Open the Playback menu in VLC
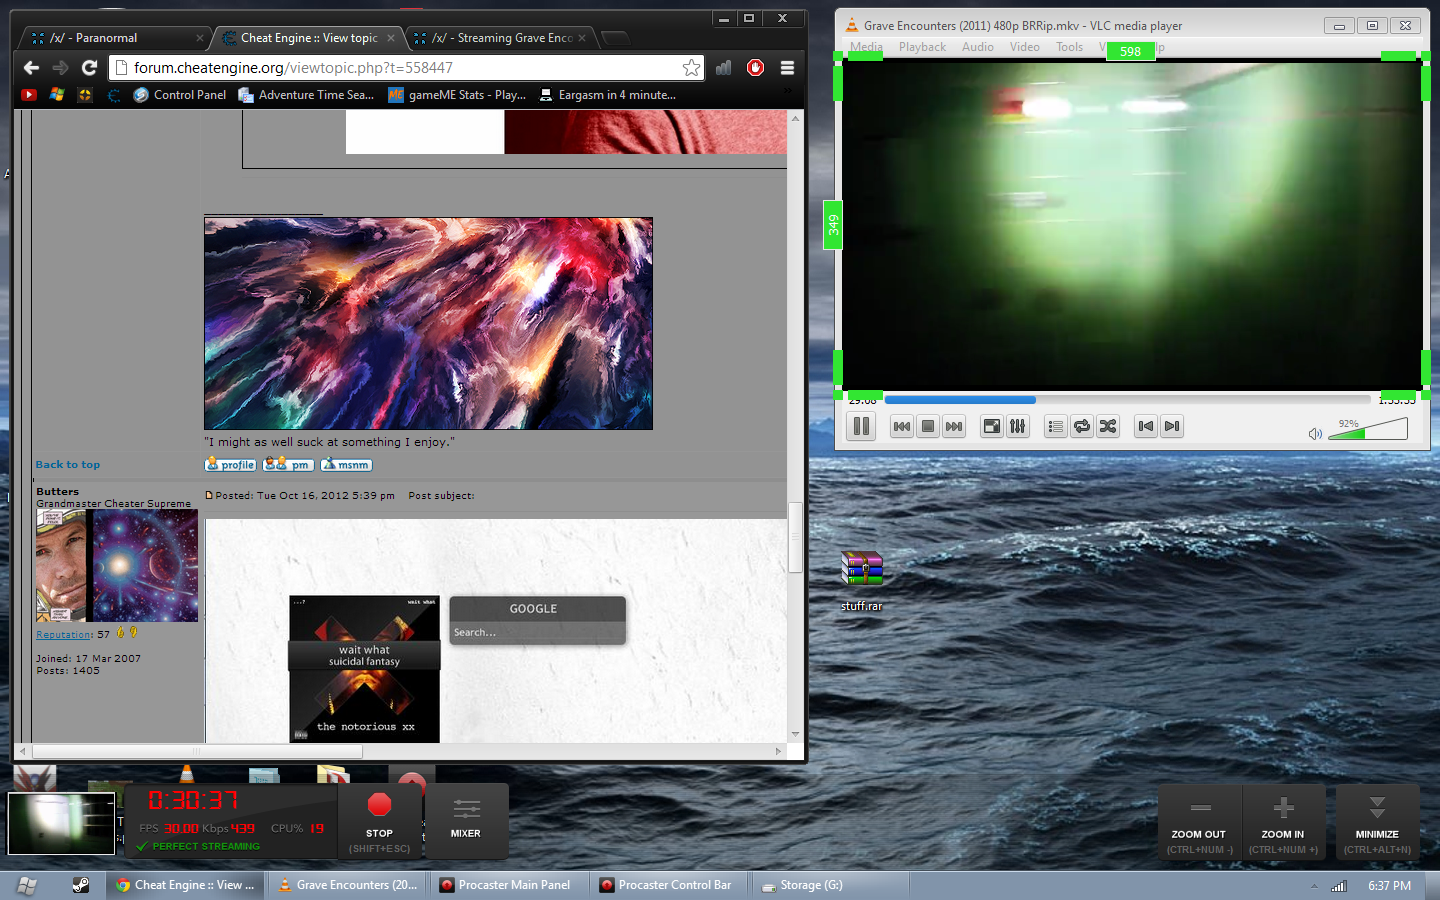The image size is (1440, 900). (x=922, y=47)
